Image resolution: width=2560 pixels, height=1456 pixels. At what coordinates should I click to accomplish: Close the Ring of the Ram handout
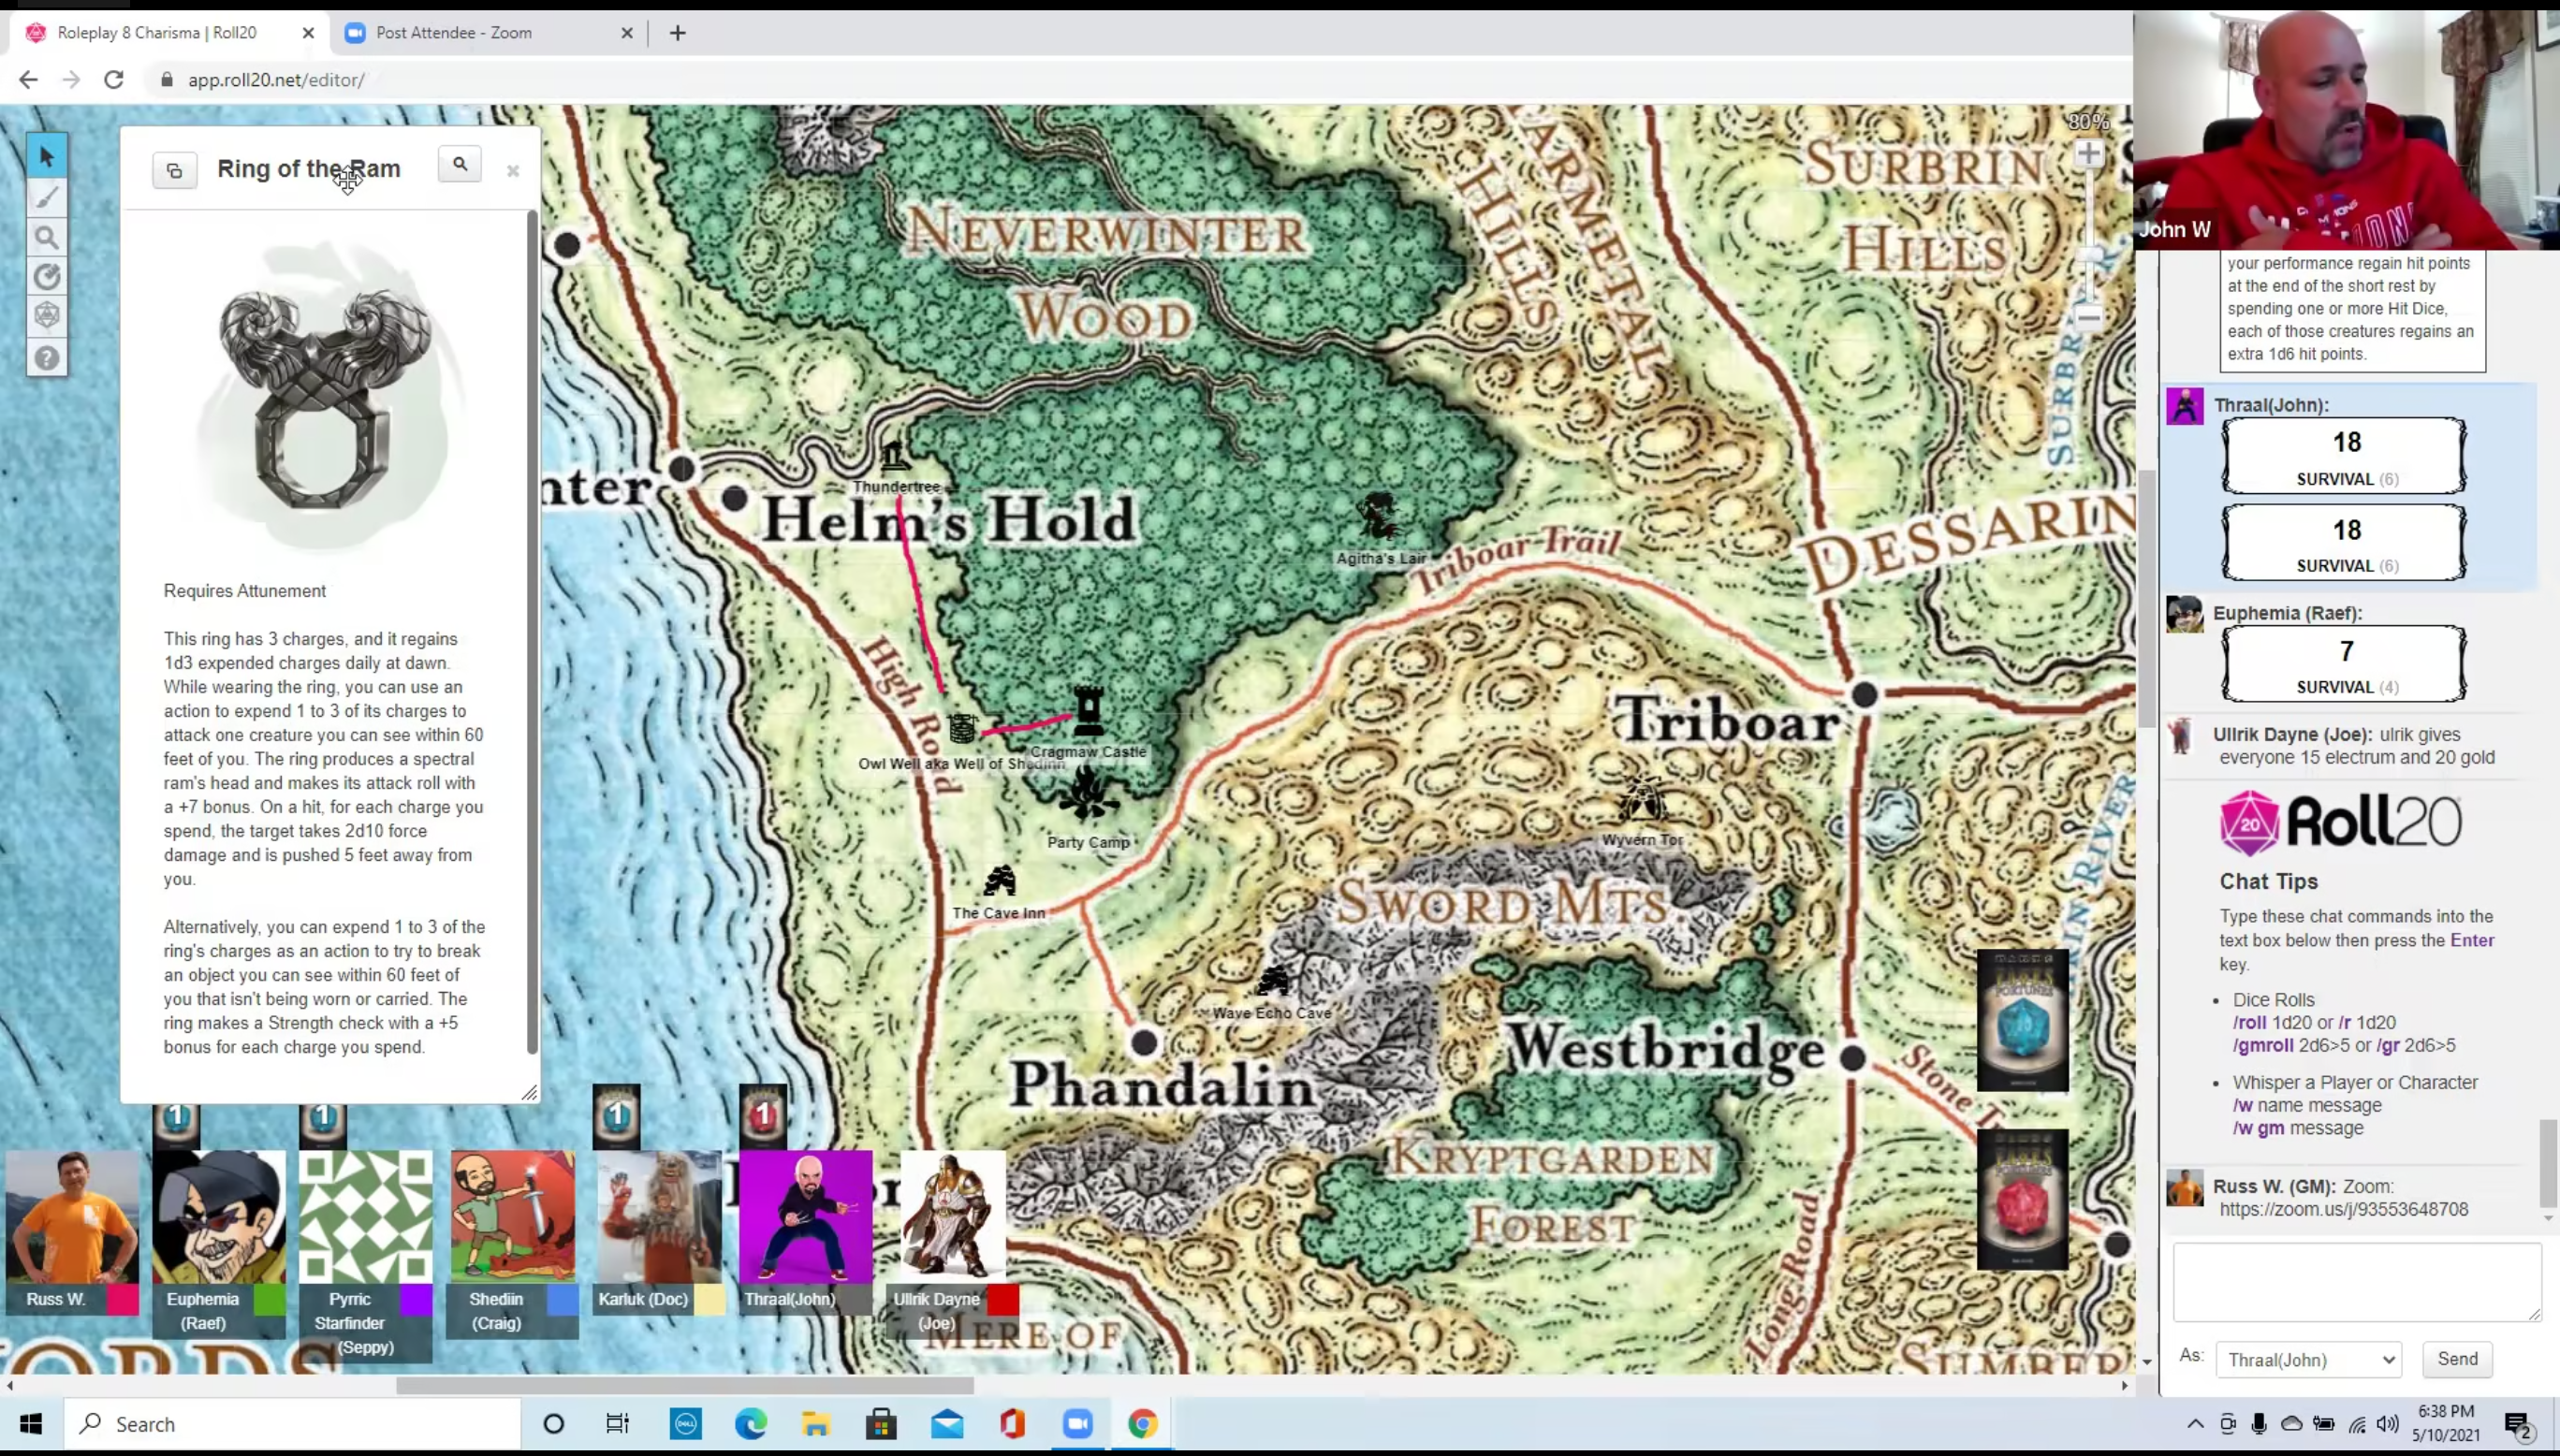(513, 171)
